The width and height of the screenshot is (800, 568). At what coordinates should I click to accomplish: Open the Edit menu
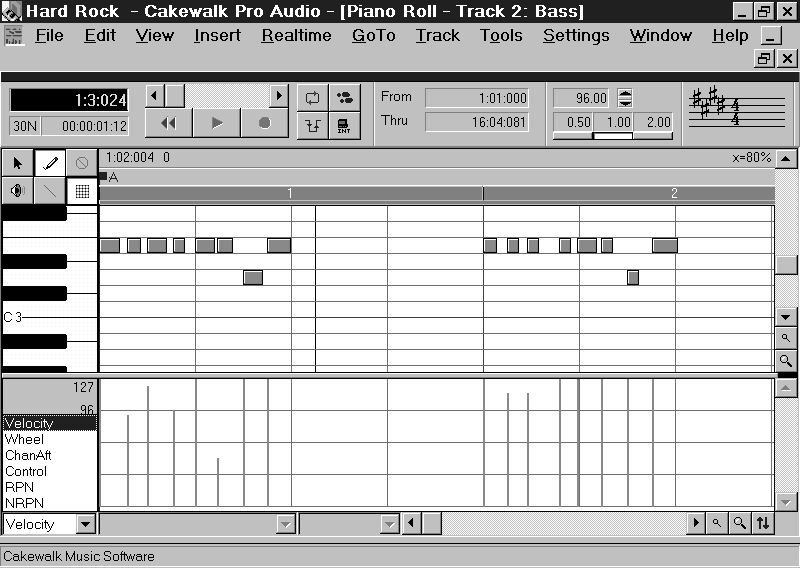(100, 36)
